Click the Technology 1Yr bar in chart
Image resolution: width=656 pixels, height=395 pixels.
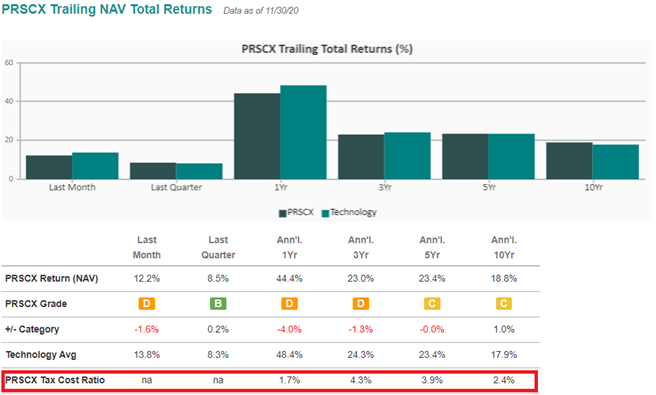click(303, 132)
